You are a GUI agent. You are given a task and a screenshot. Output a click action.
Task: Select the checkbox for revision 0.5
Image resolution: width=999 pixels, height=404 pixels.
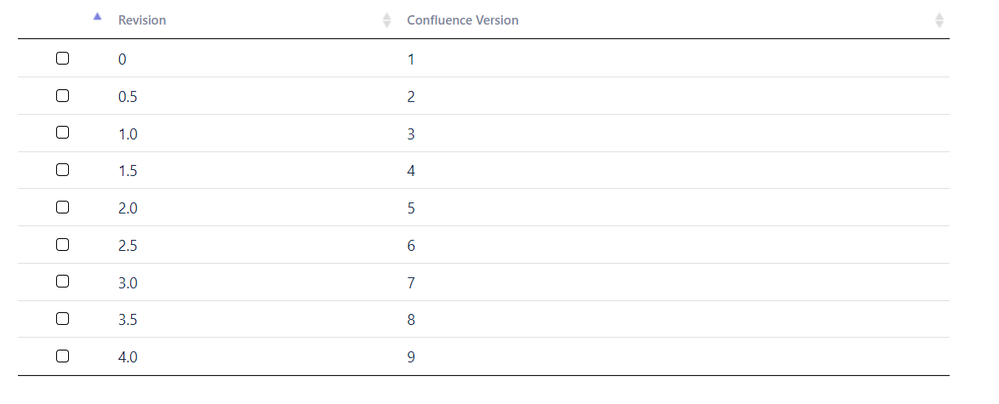click(62, 96)
